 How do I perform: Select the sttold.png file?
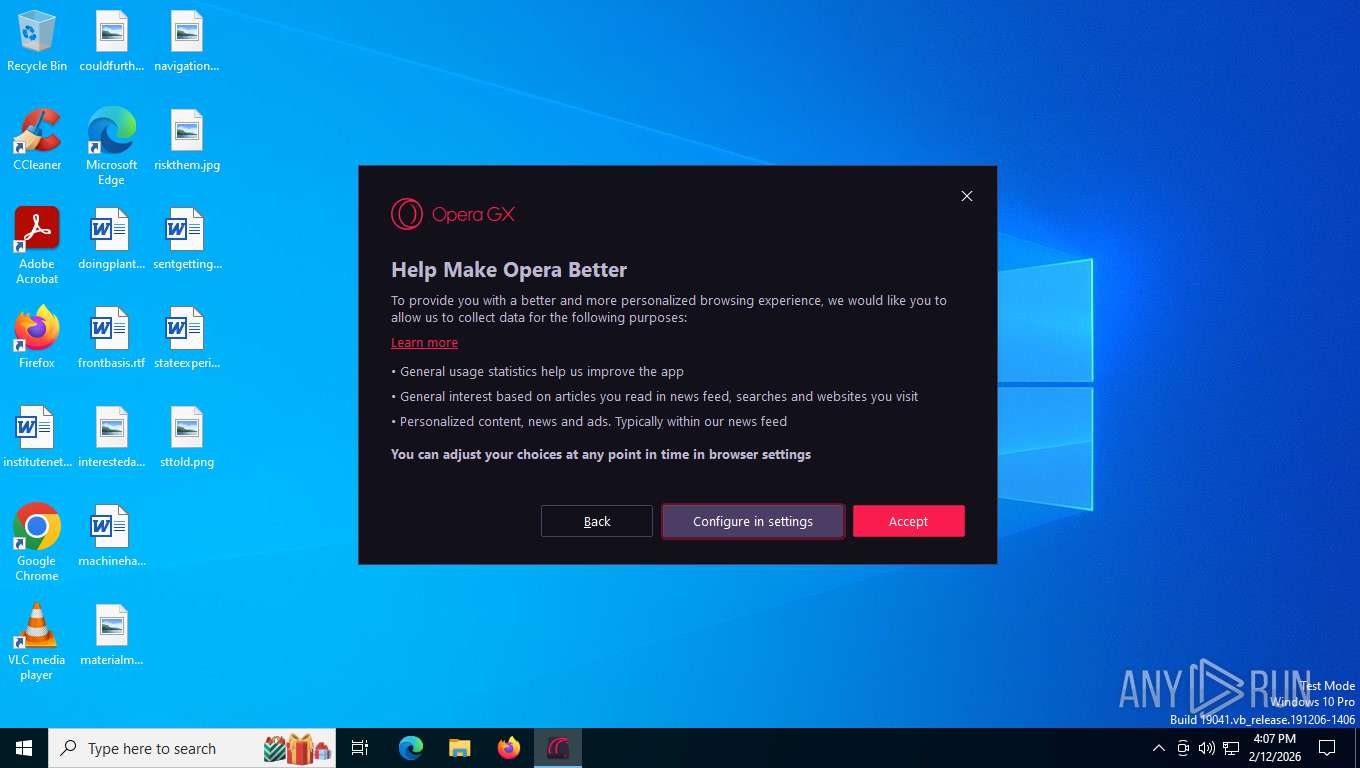point(187,437)
